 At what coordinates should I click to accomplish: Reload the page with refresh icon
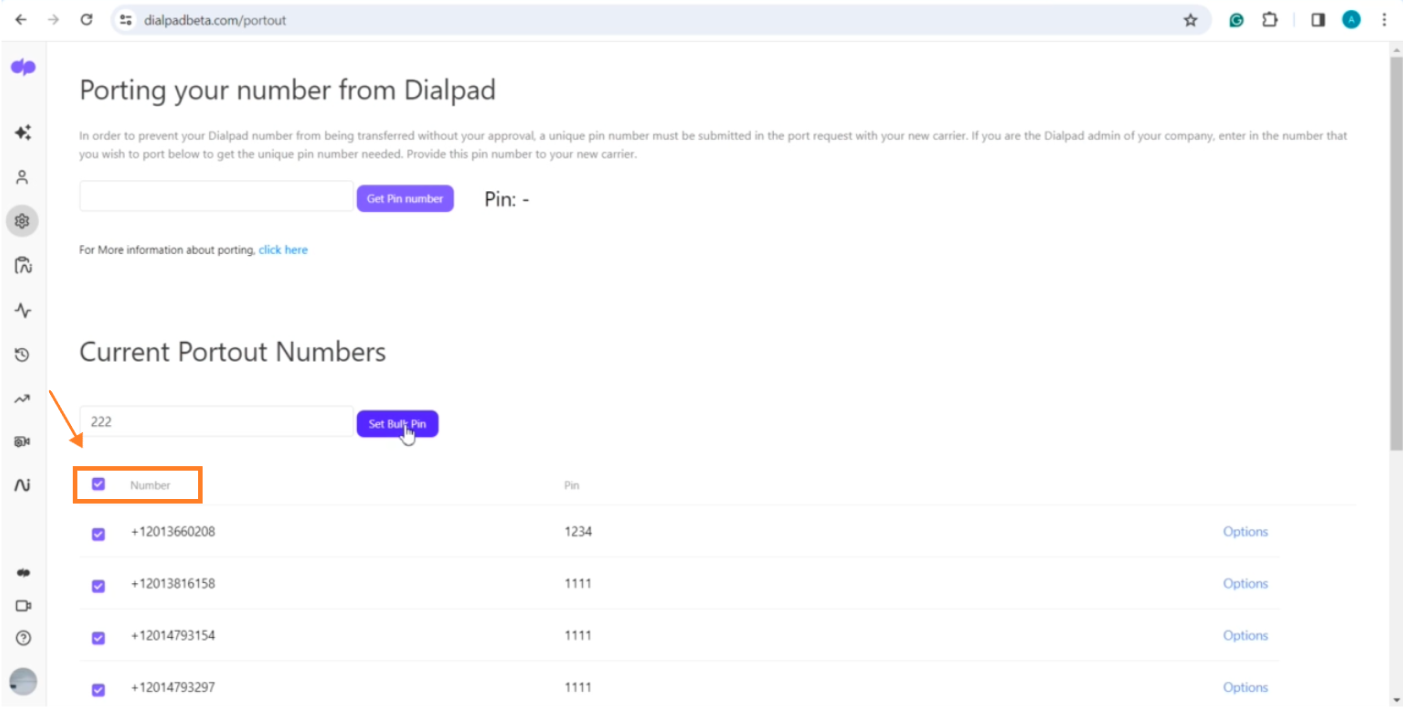click(x=87, y=19)
